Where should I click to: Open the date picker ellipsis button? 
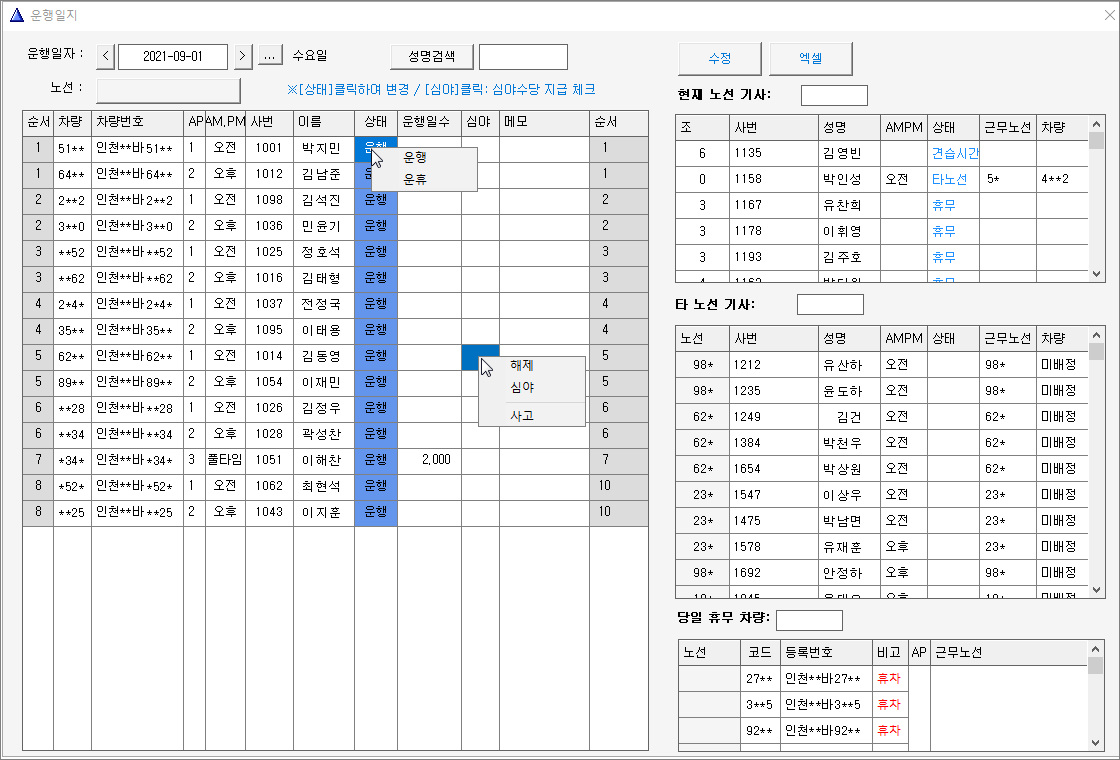[270, 56]
